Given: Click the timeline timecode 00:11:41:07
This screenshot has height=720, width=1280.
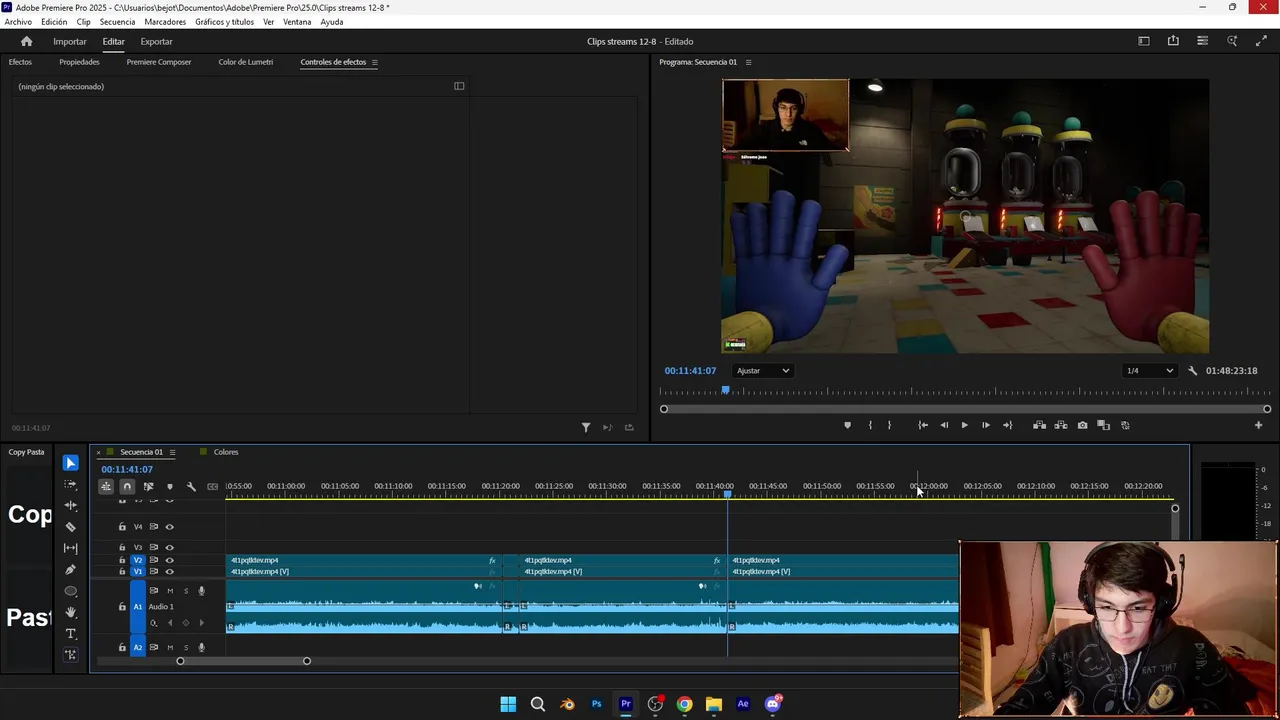Looking at the screenshot, I should click(x=127, y=469).
